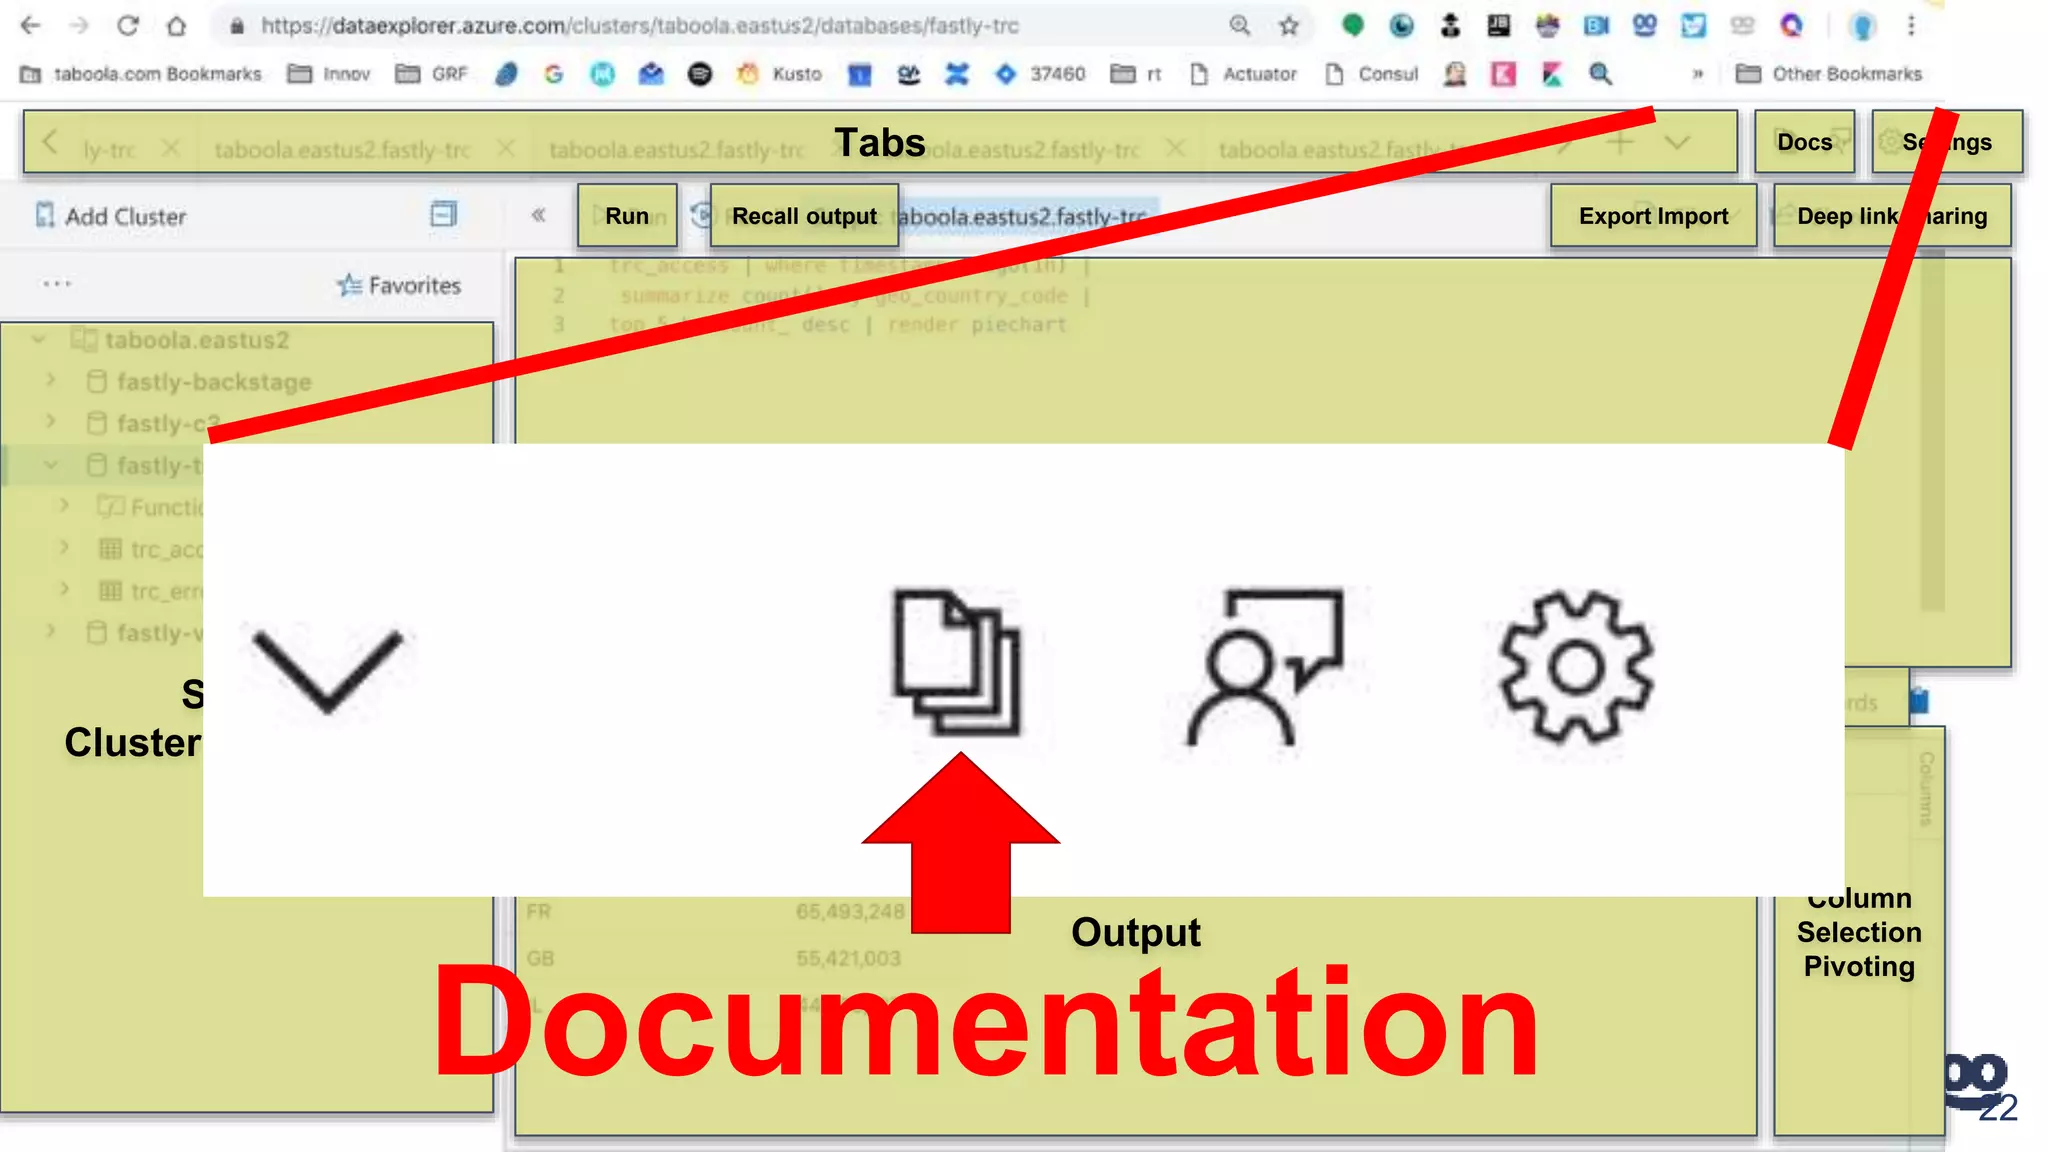
Task: Click the dataexplorer.azure.com address bar
Action: pos(640,26)
